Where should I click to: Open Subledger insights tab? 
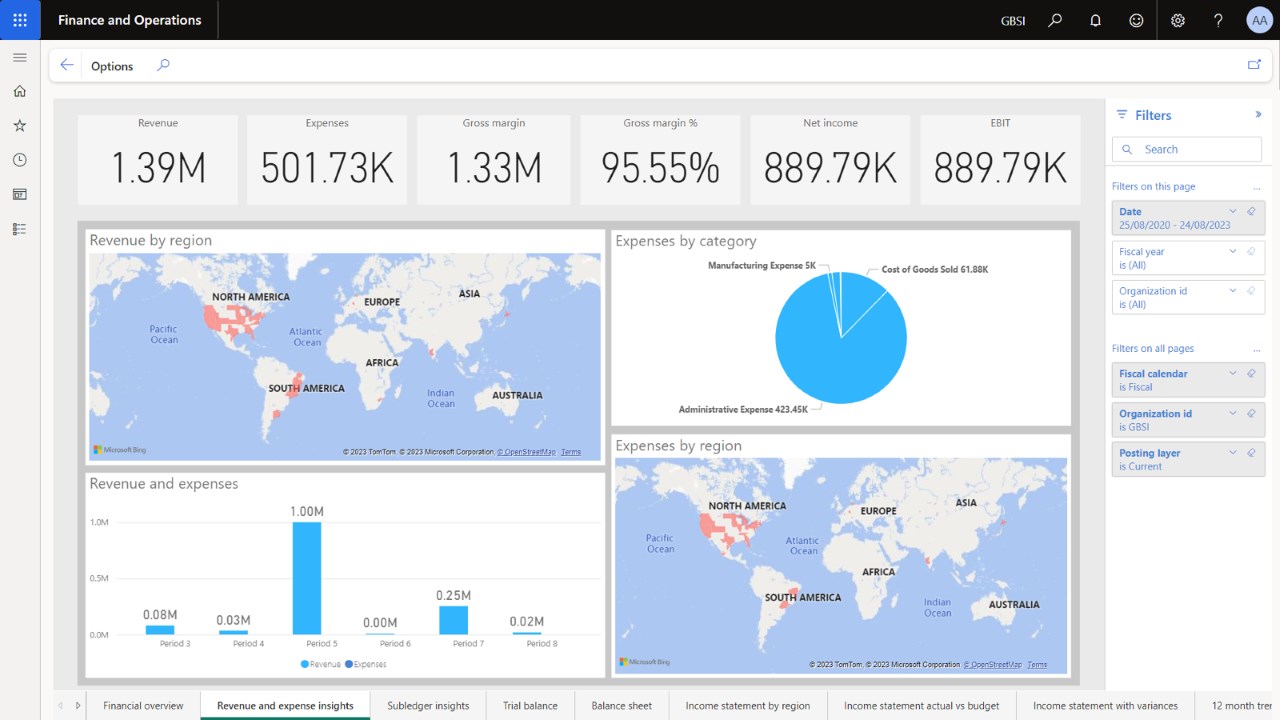tap(428, 705)
